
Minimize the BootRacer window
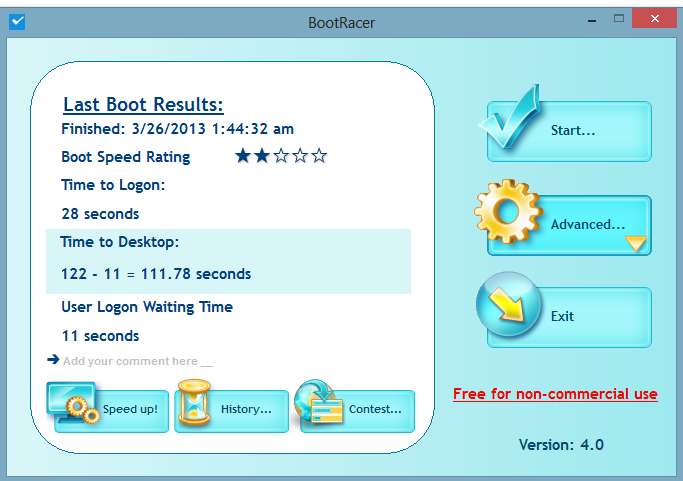click(592, 19)
